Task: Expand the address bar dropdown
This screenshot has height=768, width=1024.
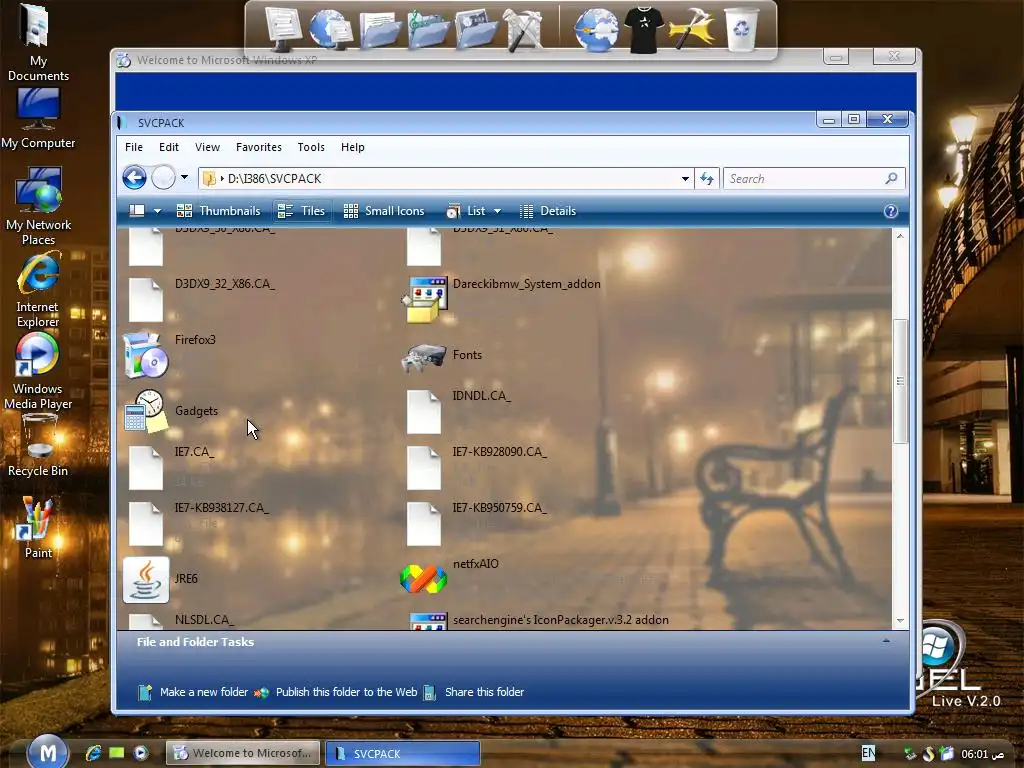Action: (685, 178)
